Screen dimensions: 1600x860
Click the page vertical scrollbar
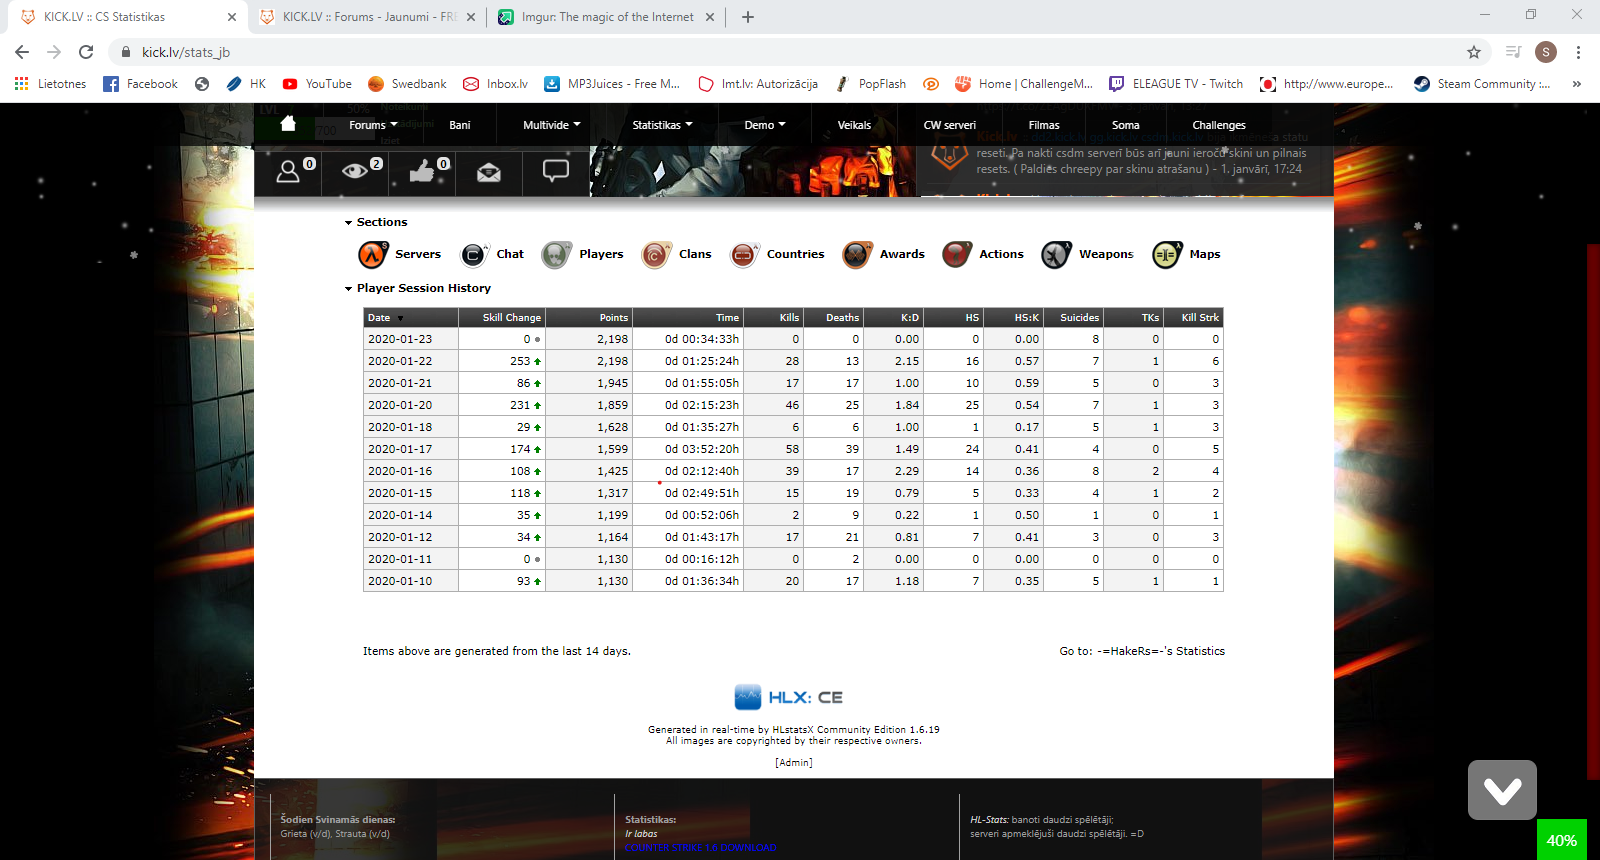point(1594,510)
